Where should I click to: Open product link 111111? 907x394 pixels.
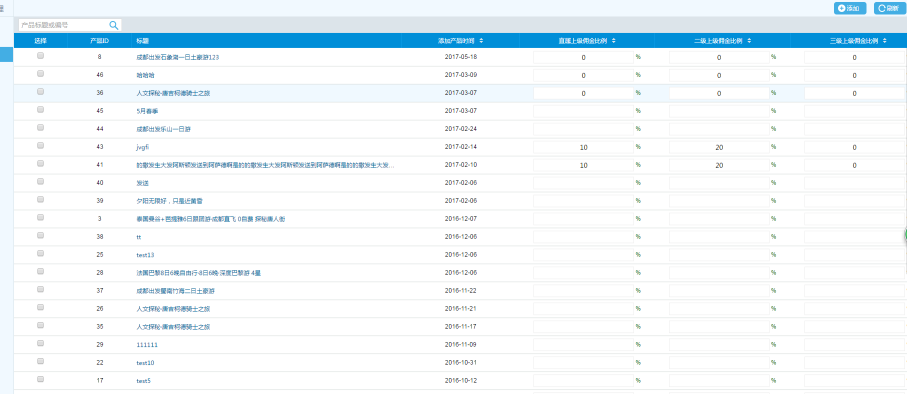147,345
